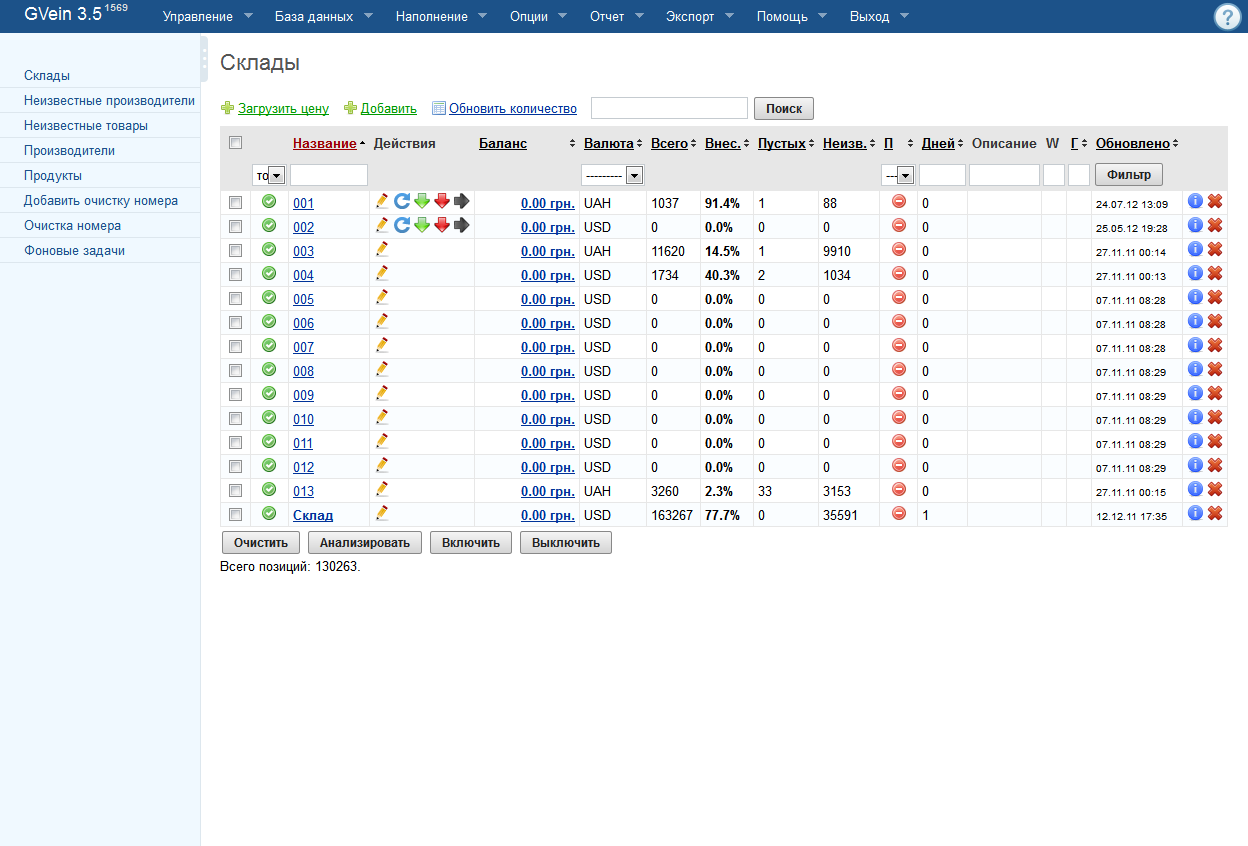Open the Экспорт menu
The image size is (1248, 846).
click(x=699, y=17)
